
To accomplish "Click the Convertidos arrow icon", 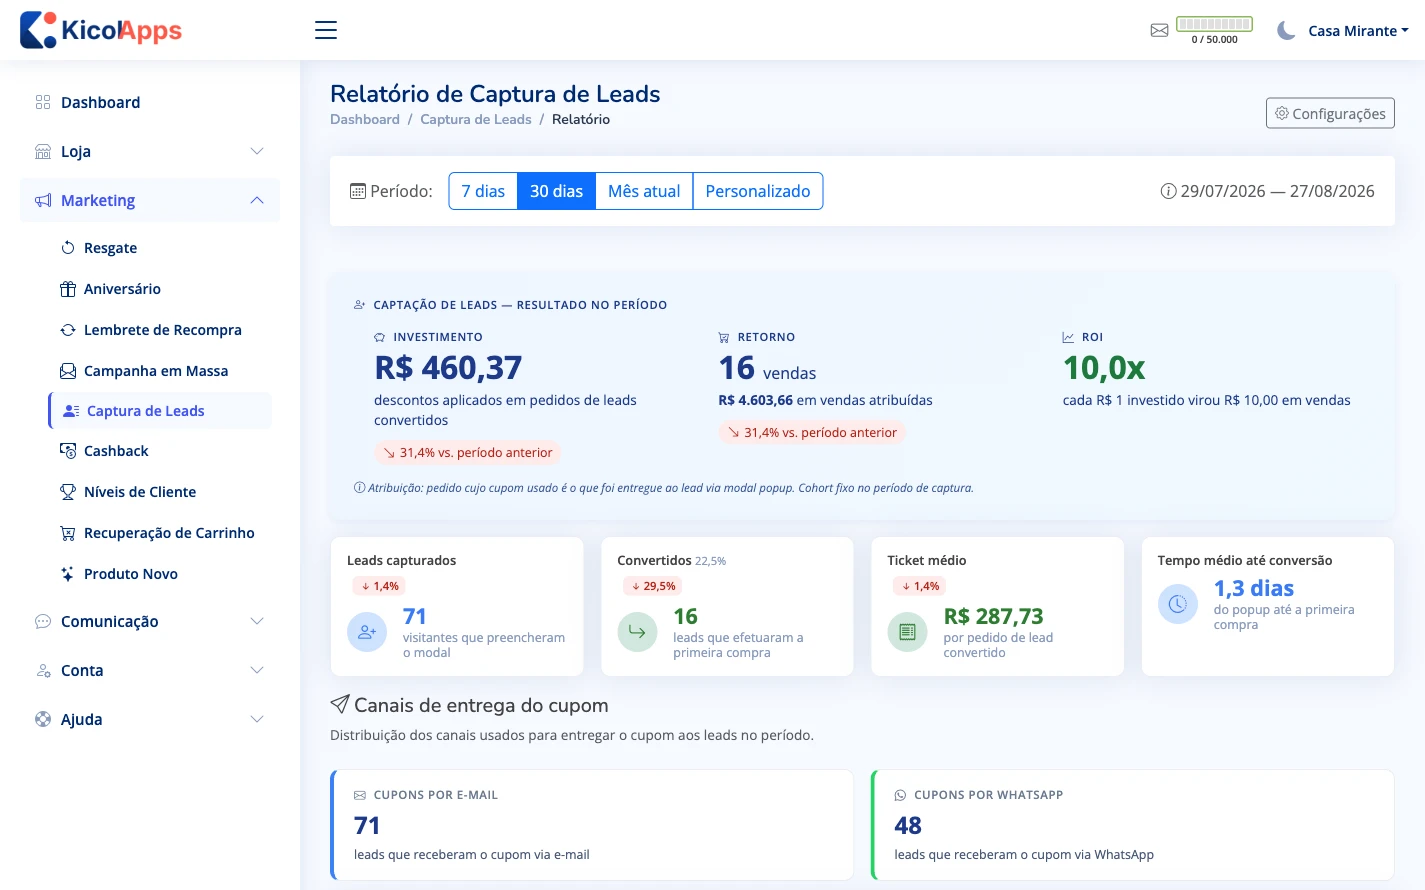I will click(x=637, y=632).
